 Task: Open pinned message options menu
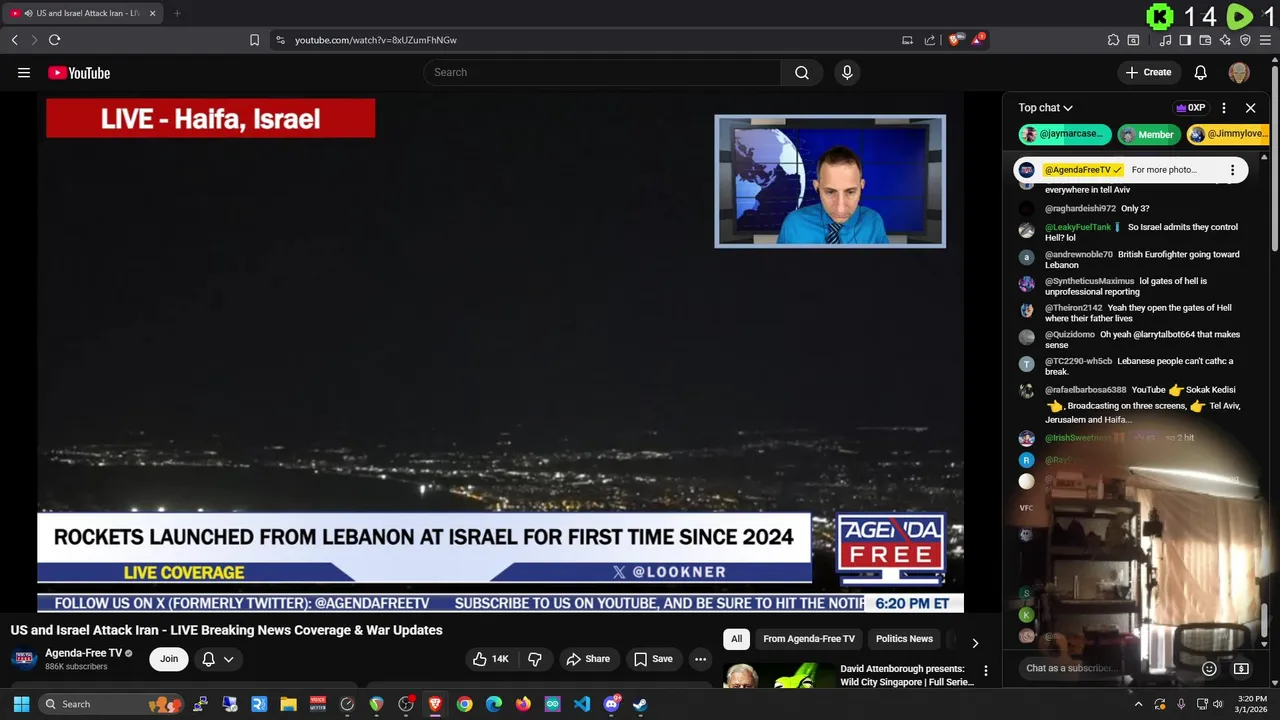(x=1232, y=170)
